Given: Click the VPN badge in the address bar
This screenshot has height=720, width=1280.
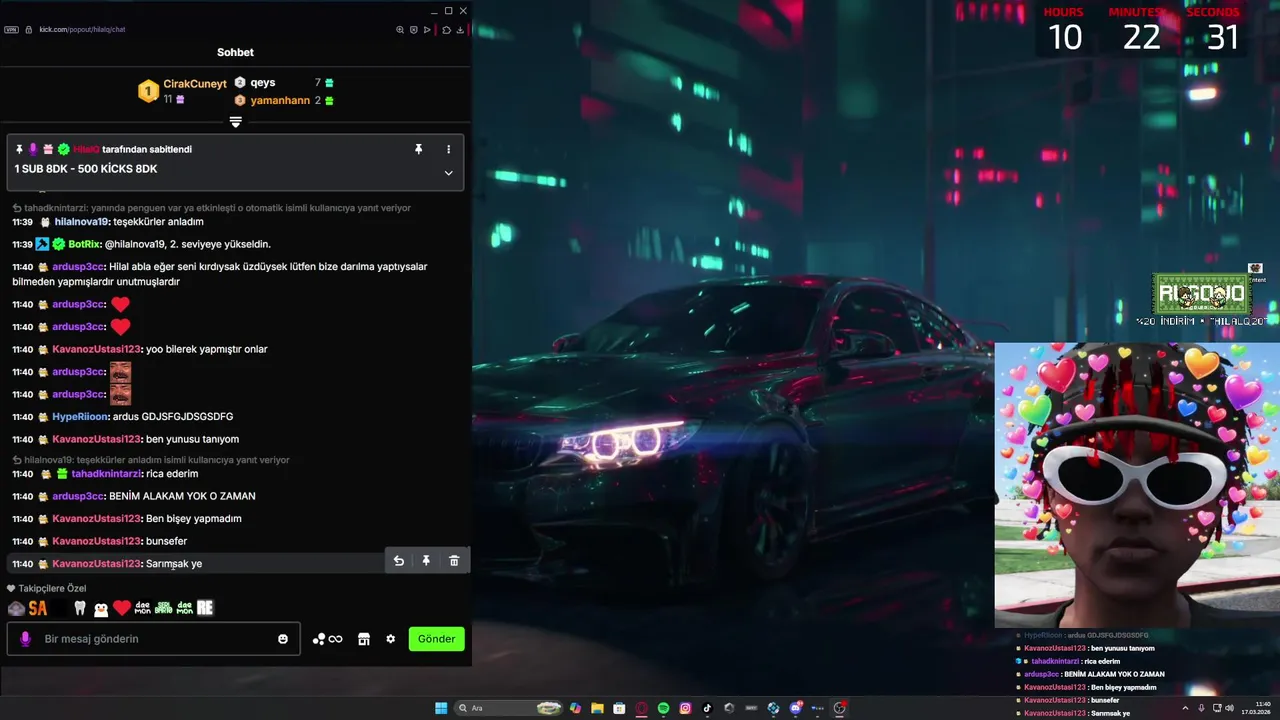Looking at the screenshot, I should point(11,30).
